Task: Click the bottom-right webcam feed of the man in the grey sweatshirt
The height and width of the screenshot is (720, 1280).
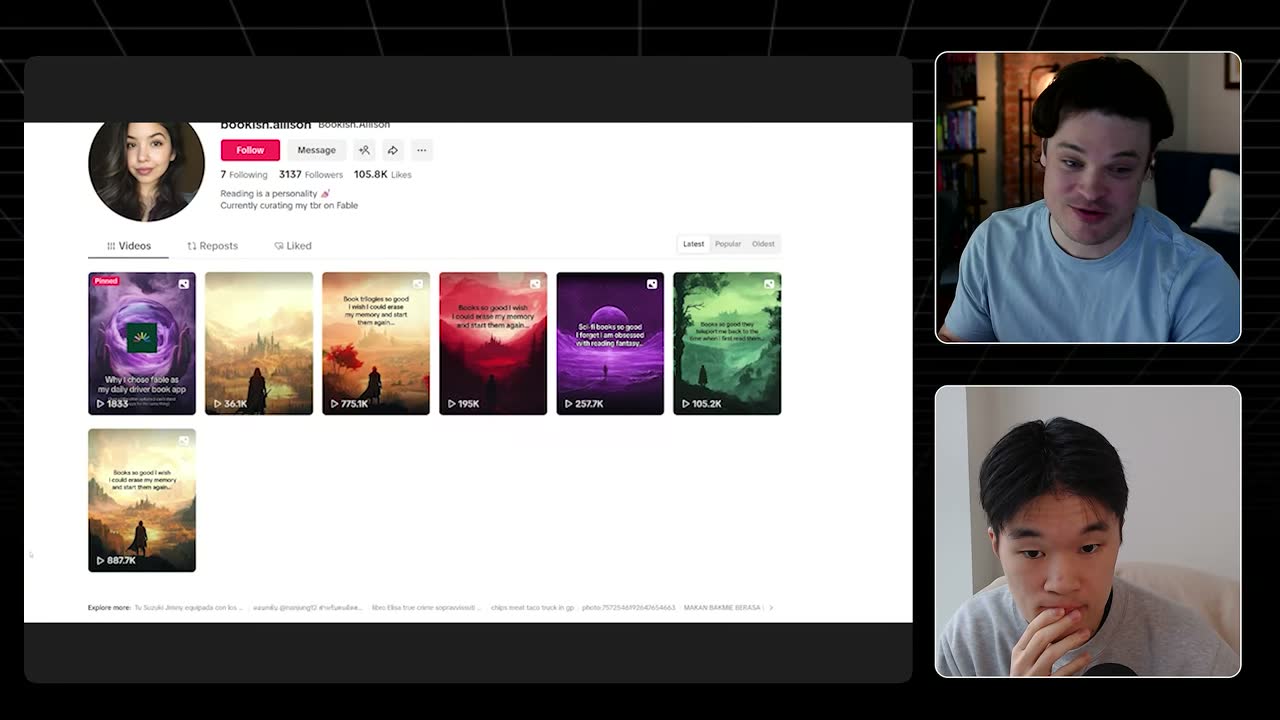Action: pyautogui.click(x=1088, y=532)
